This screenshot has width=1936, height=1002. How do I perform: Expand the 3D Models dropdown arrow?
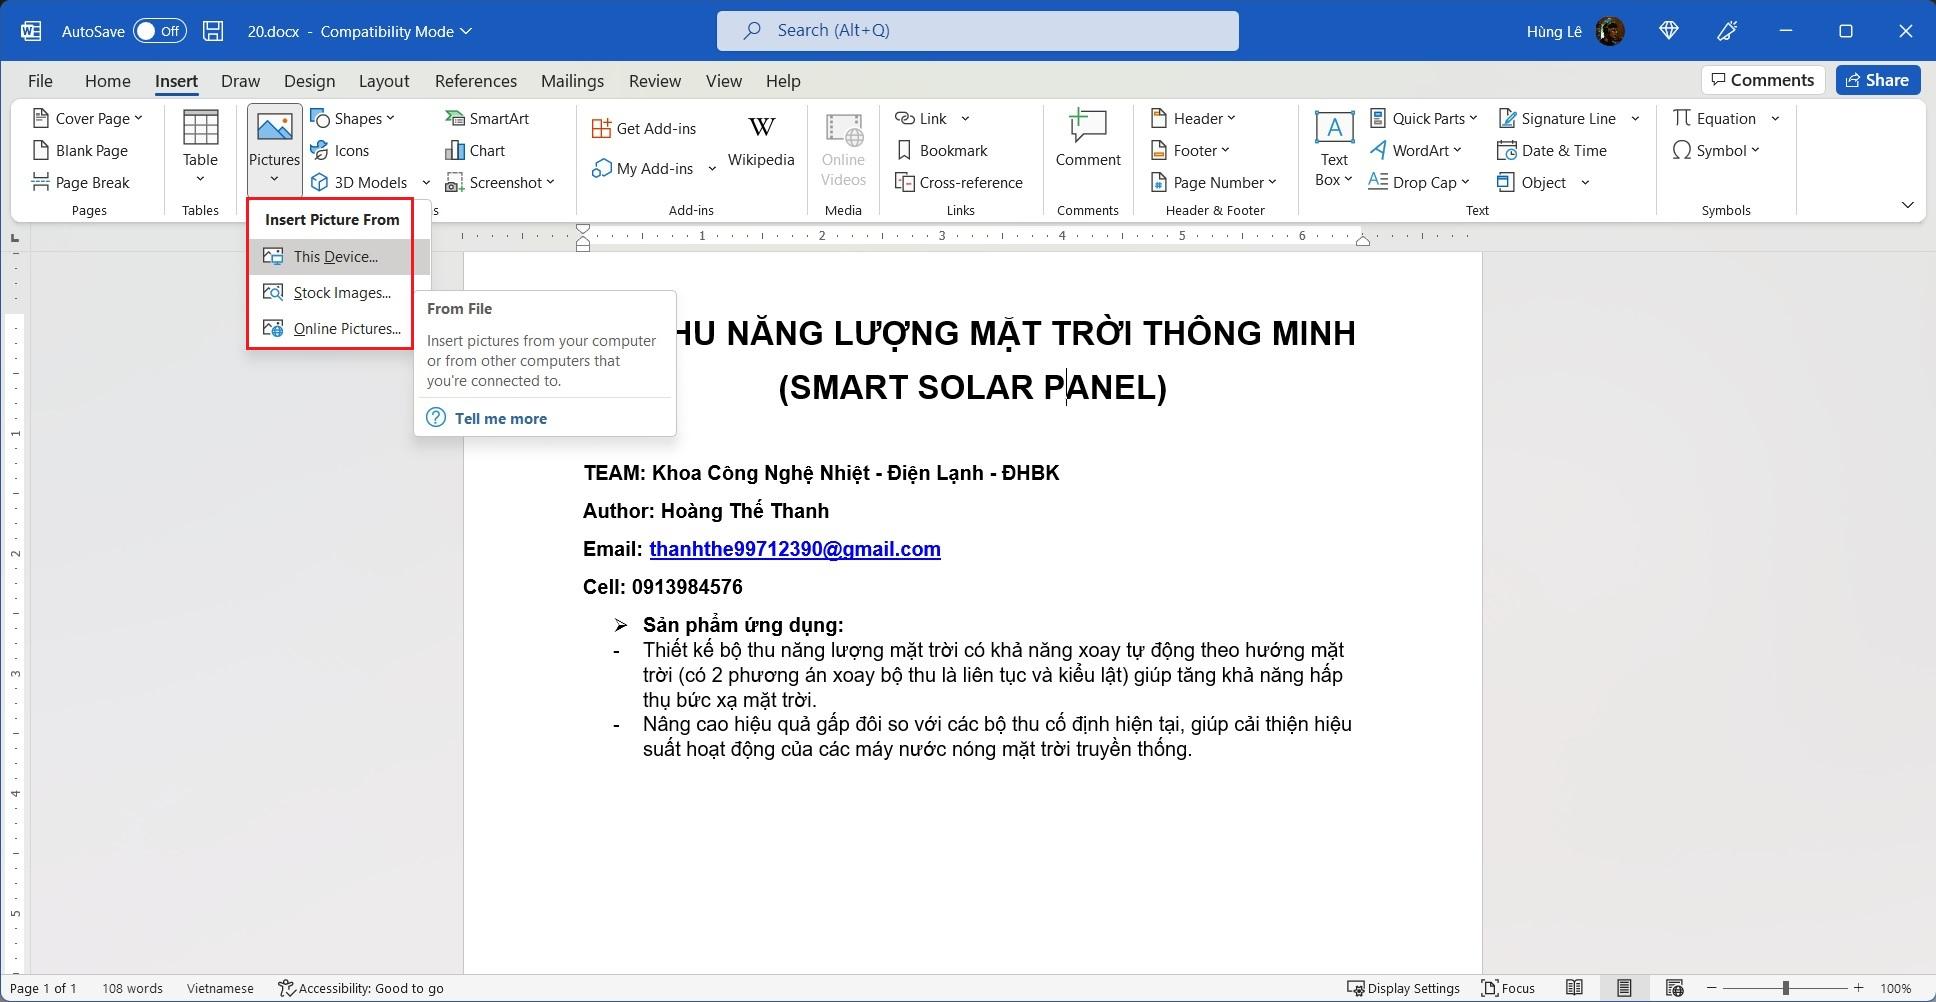point(427,182)
